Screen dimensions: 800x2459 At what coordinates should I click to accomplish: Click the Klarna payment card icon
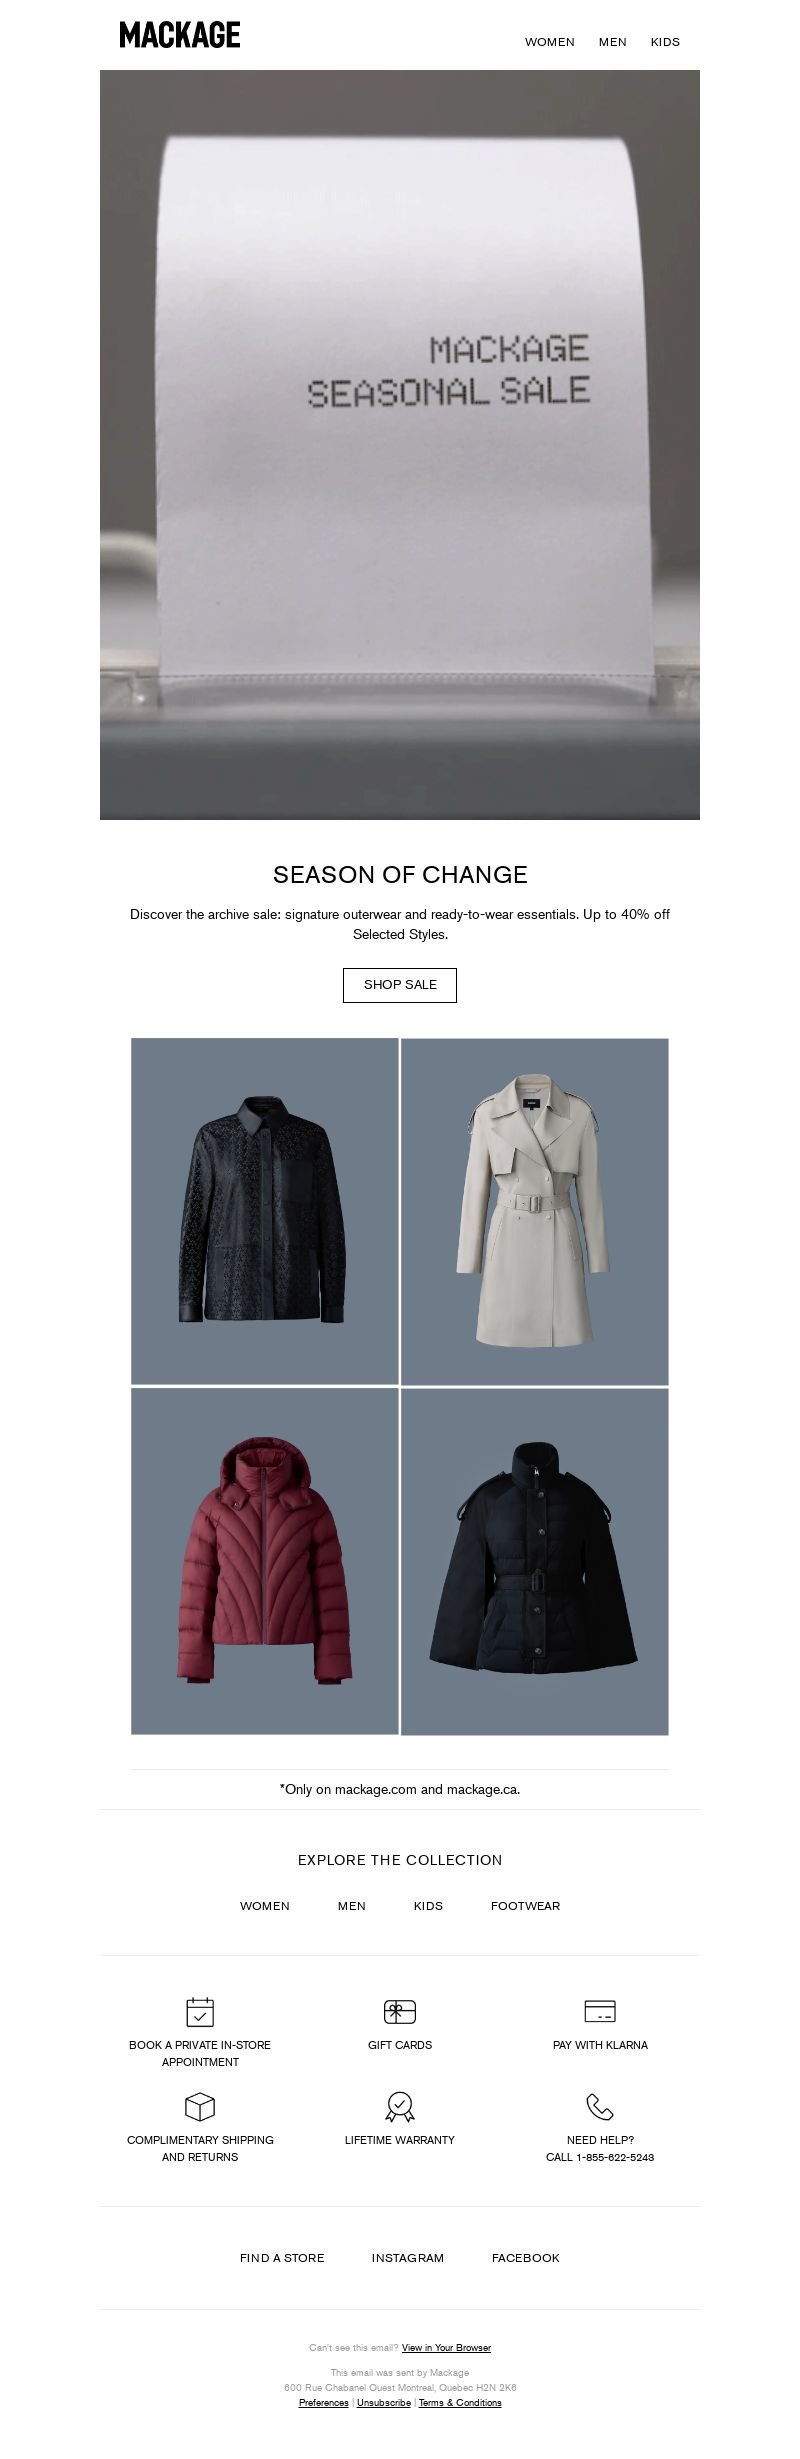click(x=600, y=2011)
